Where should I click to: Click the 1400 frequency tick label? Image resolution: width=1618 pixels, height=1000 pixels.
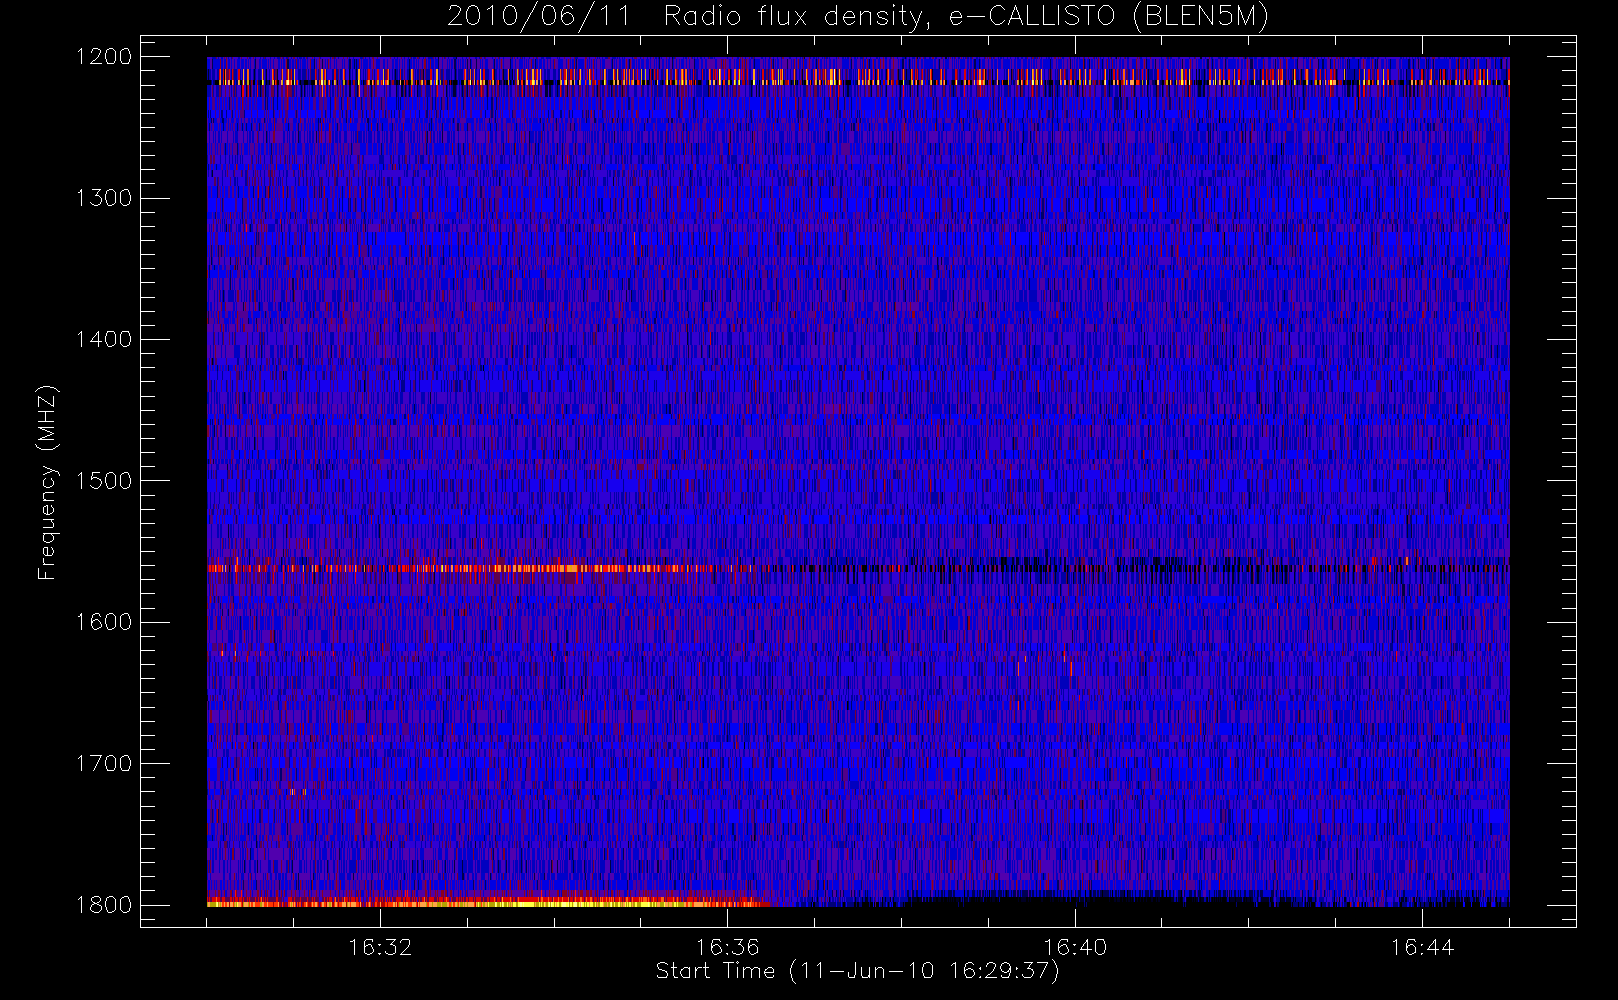pyautogui.click(x=104, y=339)
